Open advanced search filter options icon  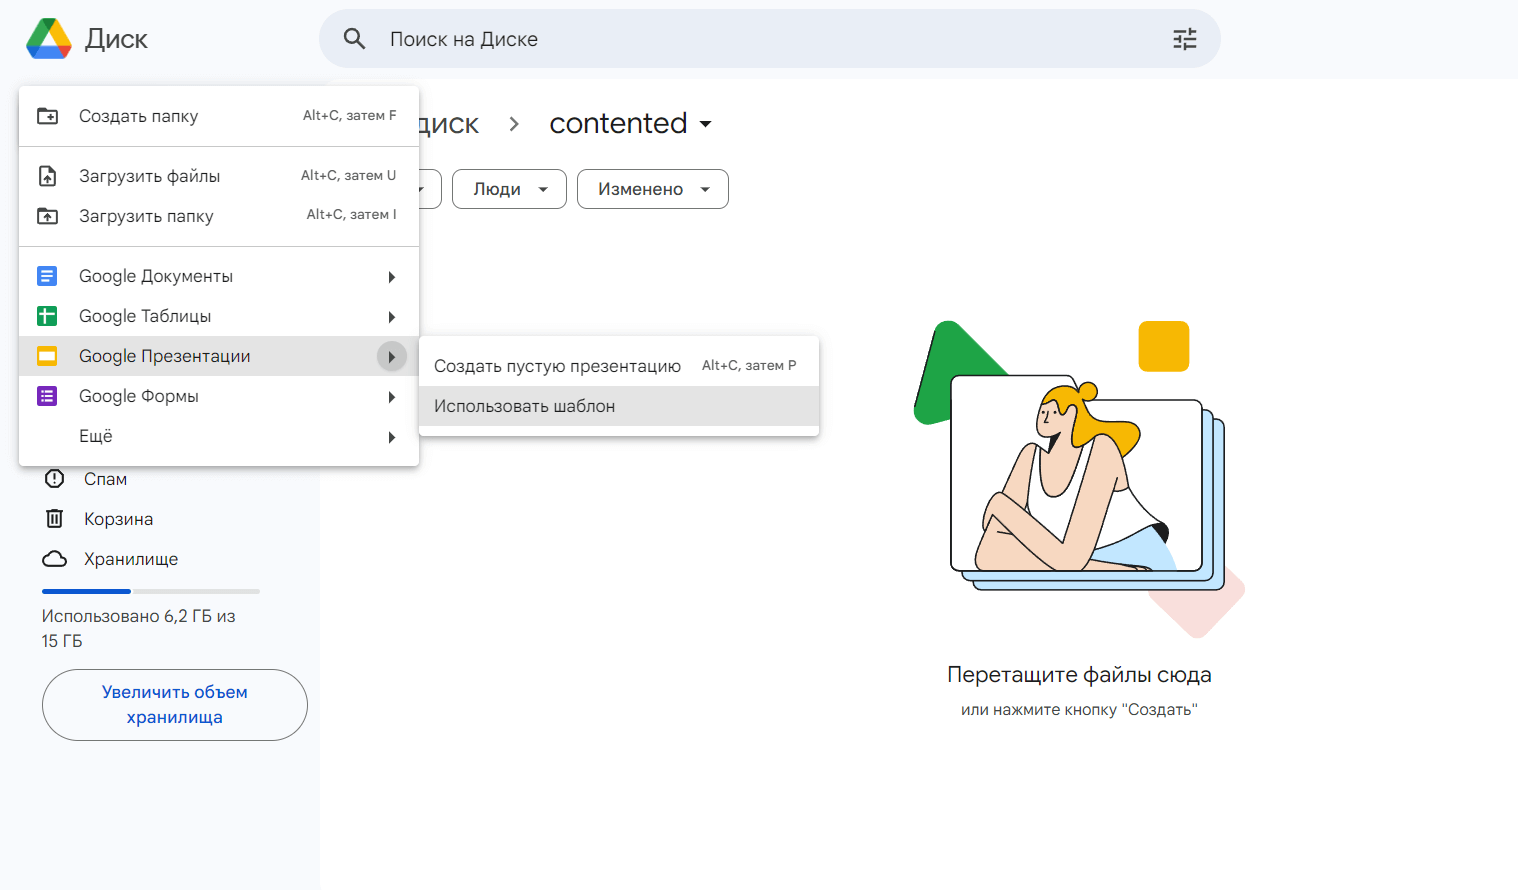pos(1185,39)
